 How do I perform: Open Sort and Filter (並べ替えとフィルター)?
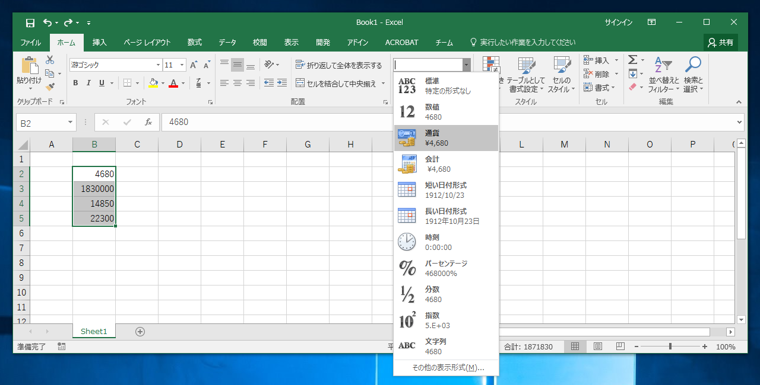point(664,75)
